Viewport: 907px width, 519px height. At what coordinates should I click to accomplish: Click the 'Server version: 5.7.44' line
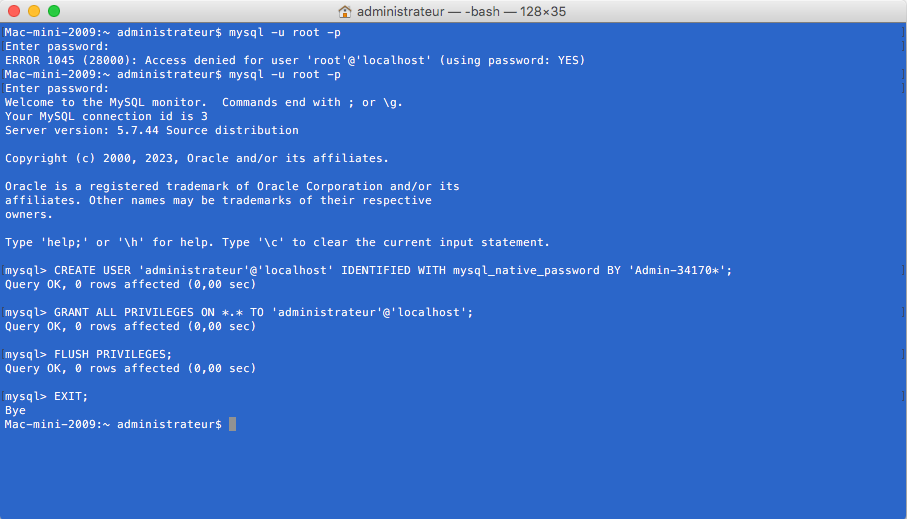pyautogui.click(x=152, y=130)
